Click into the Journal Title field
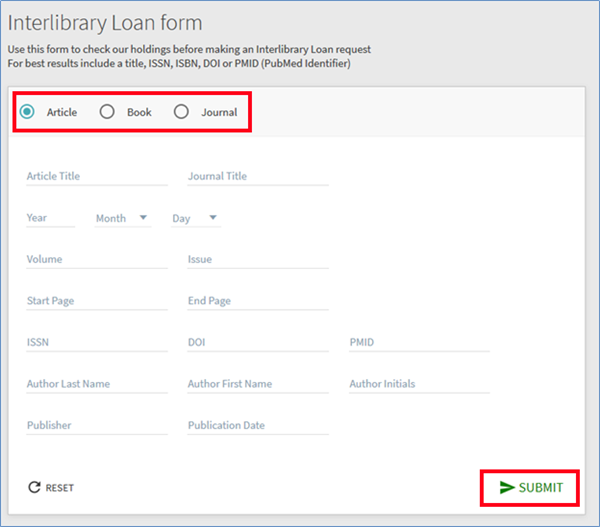Screen dimensions: 600x527 tap(257, 177)
